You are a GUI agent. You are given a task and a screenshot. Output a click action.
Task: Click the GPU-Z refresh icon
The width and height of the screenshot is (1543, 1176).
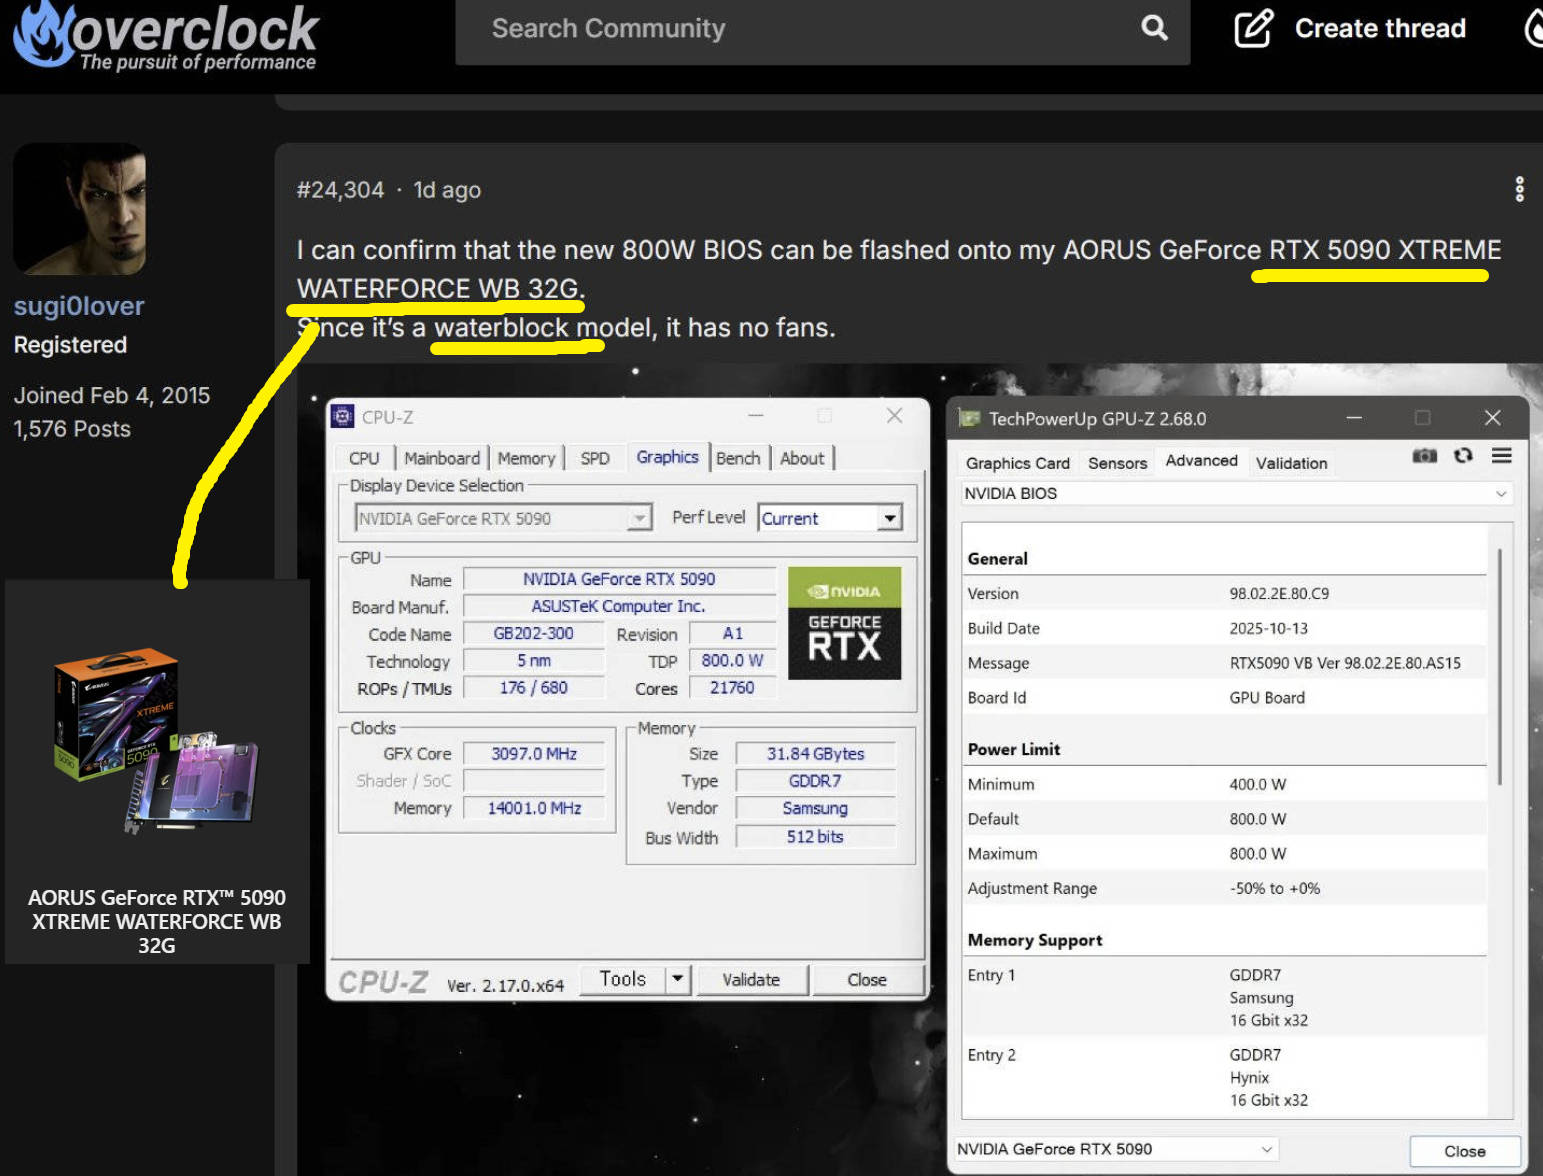(1463, 456)
